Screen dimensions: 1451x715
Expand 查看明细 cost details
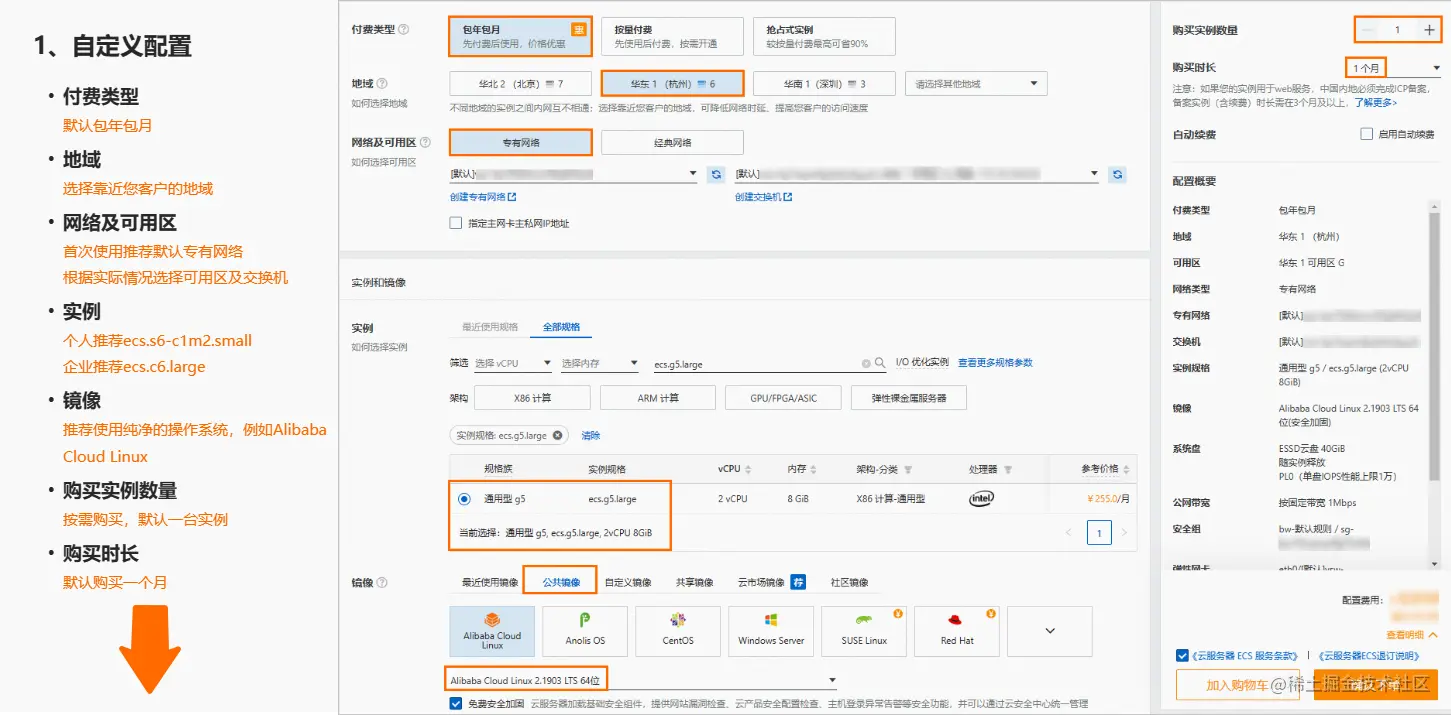1411,635
